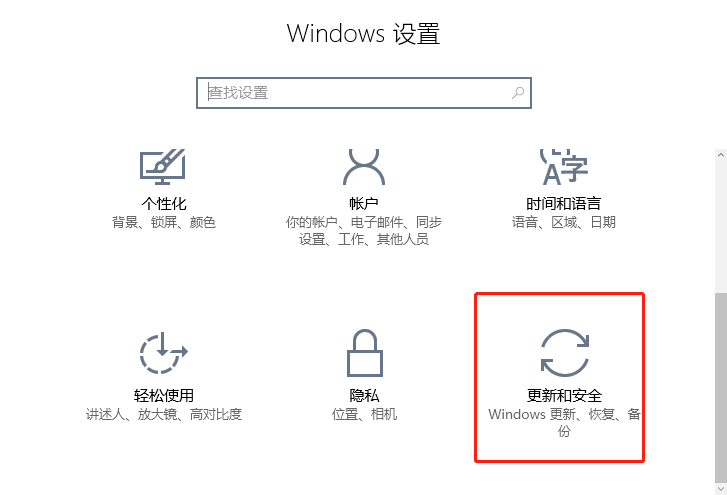Screen dimensions: 727x495
Task: Click the 背景、锁屏、颜色 description text
Action: (x=164, y=222)
